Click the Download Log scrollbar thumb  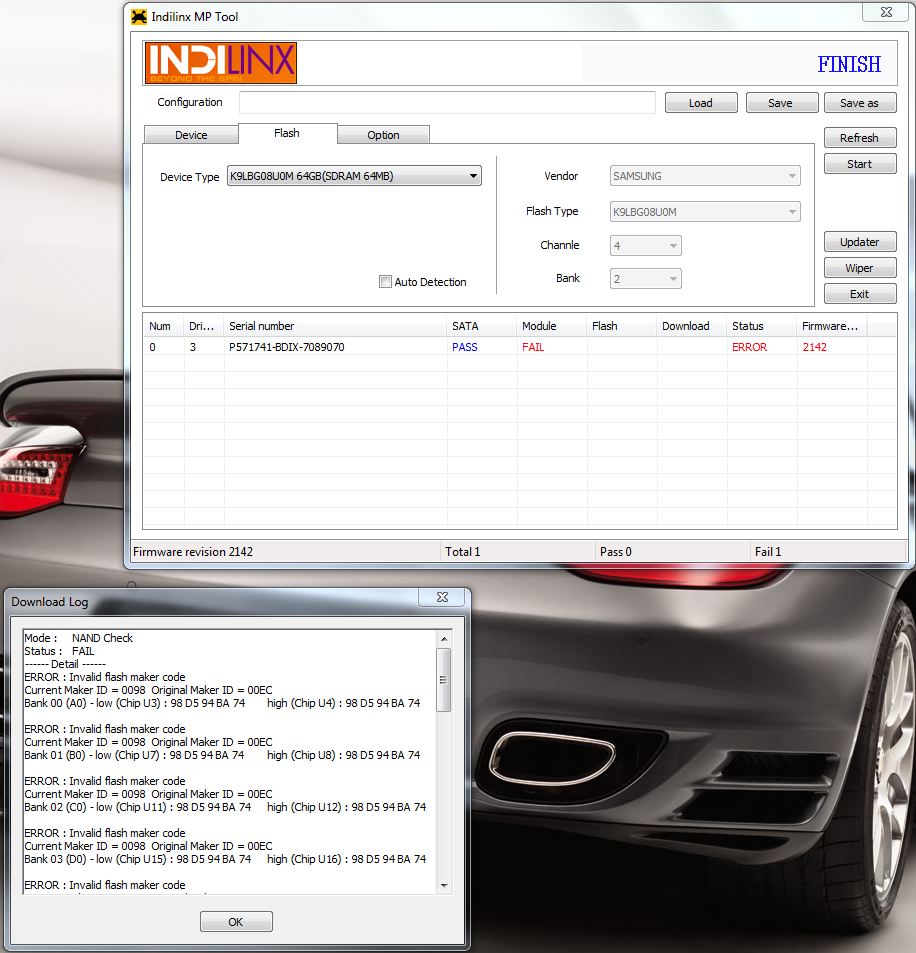(444, 679)
